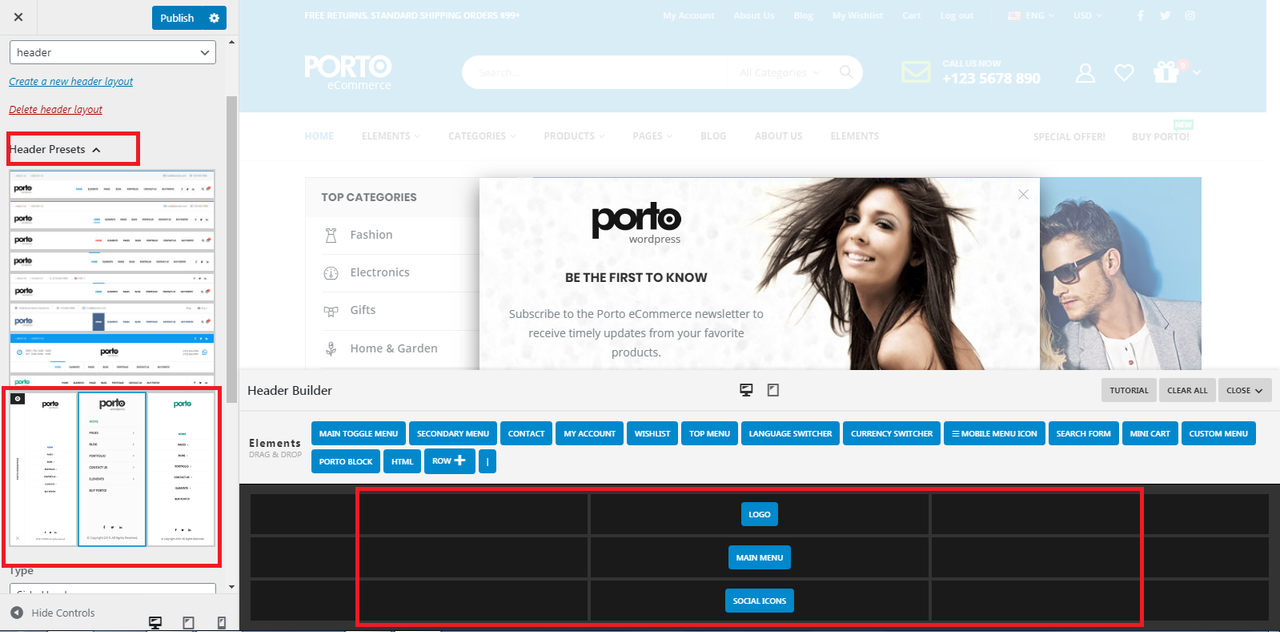This screenshot has width=1280, height=632.
Task: Click the divider '|' element button
Action: (x=487, y=461)
